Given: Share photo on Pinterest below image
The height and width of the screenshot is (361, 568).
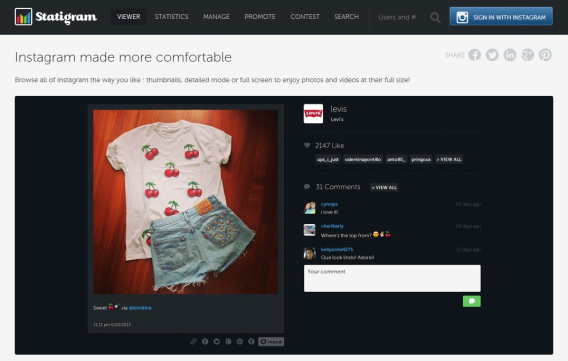Looking at the screenshot, I should [x=240, y=341].
